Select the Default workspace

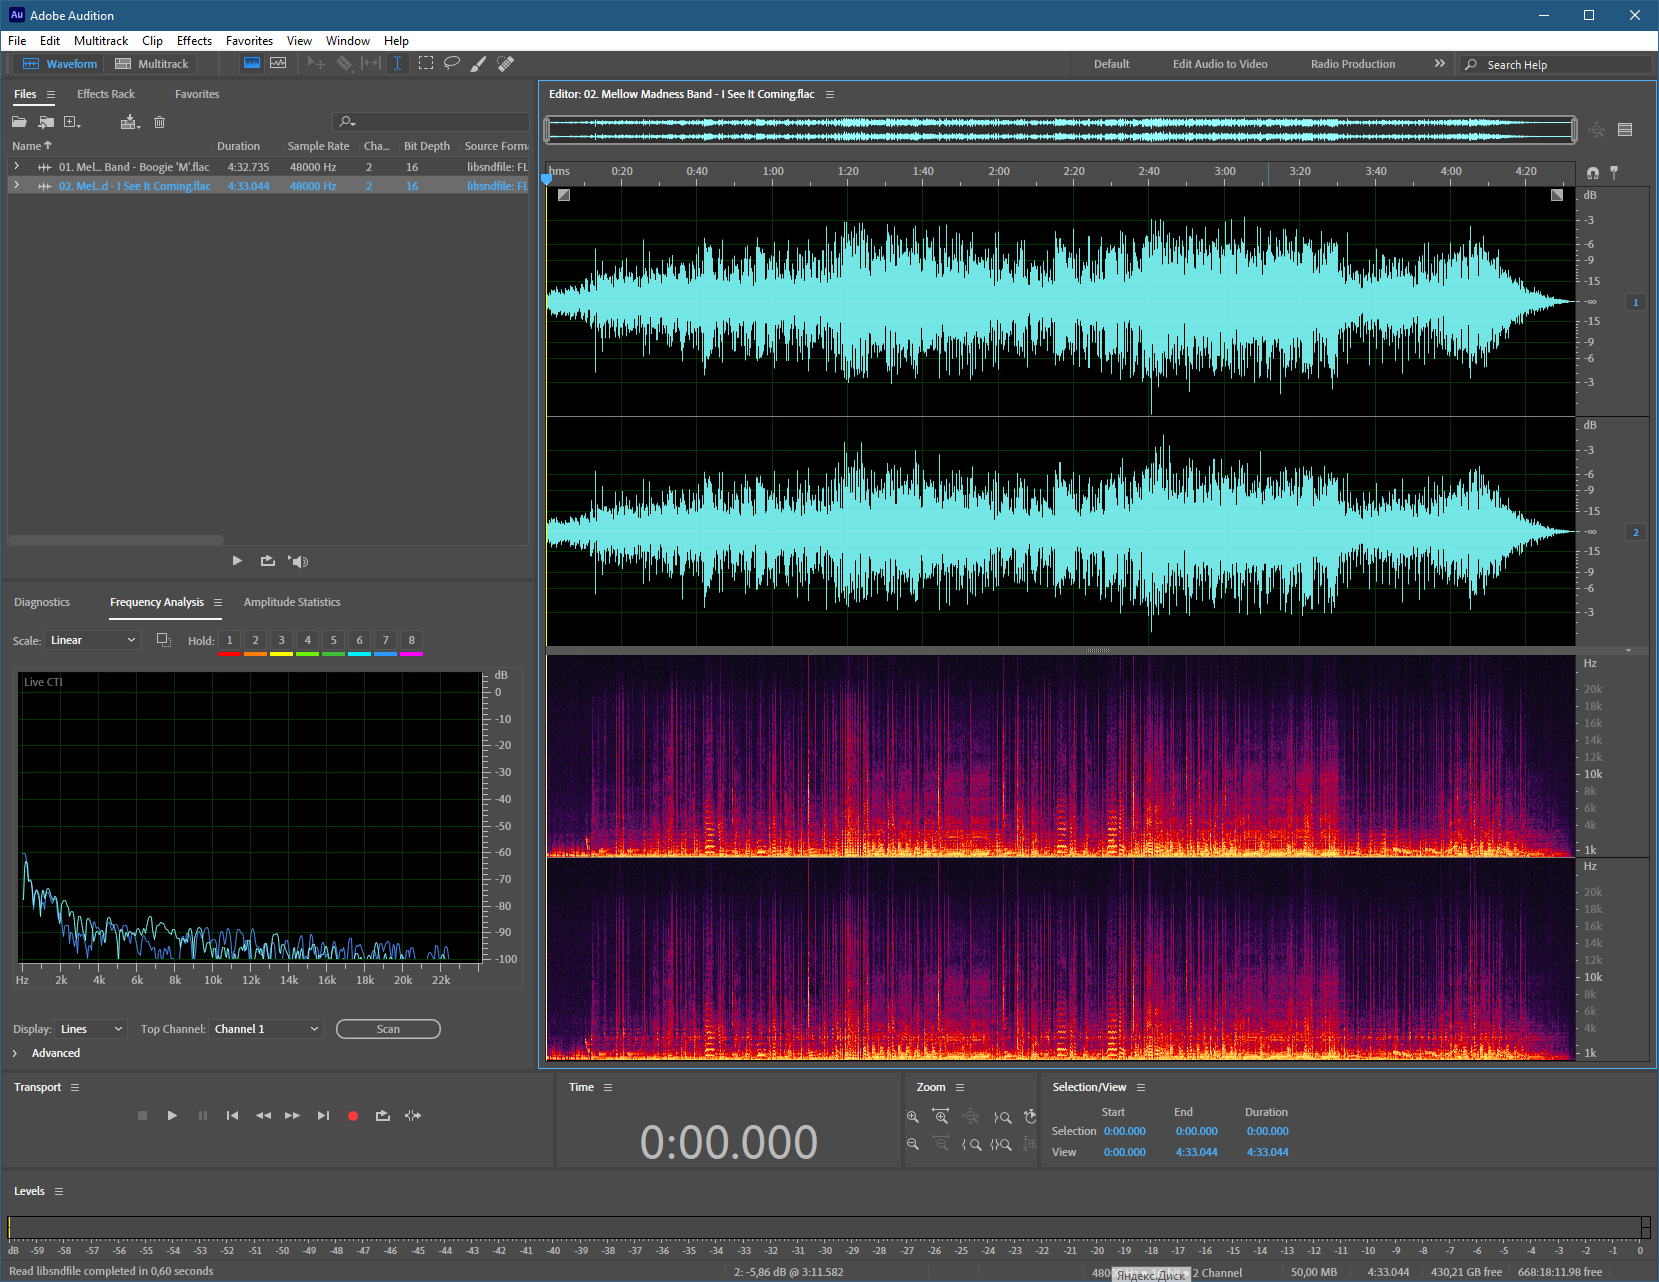click(1111, 64)
